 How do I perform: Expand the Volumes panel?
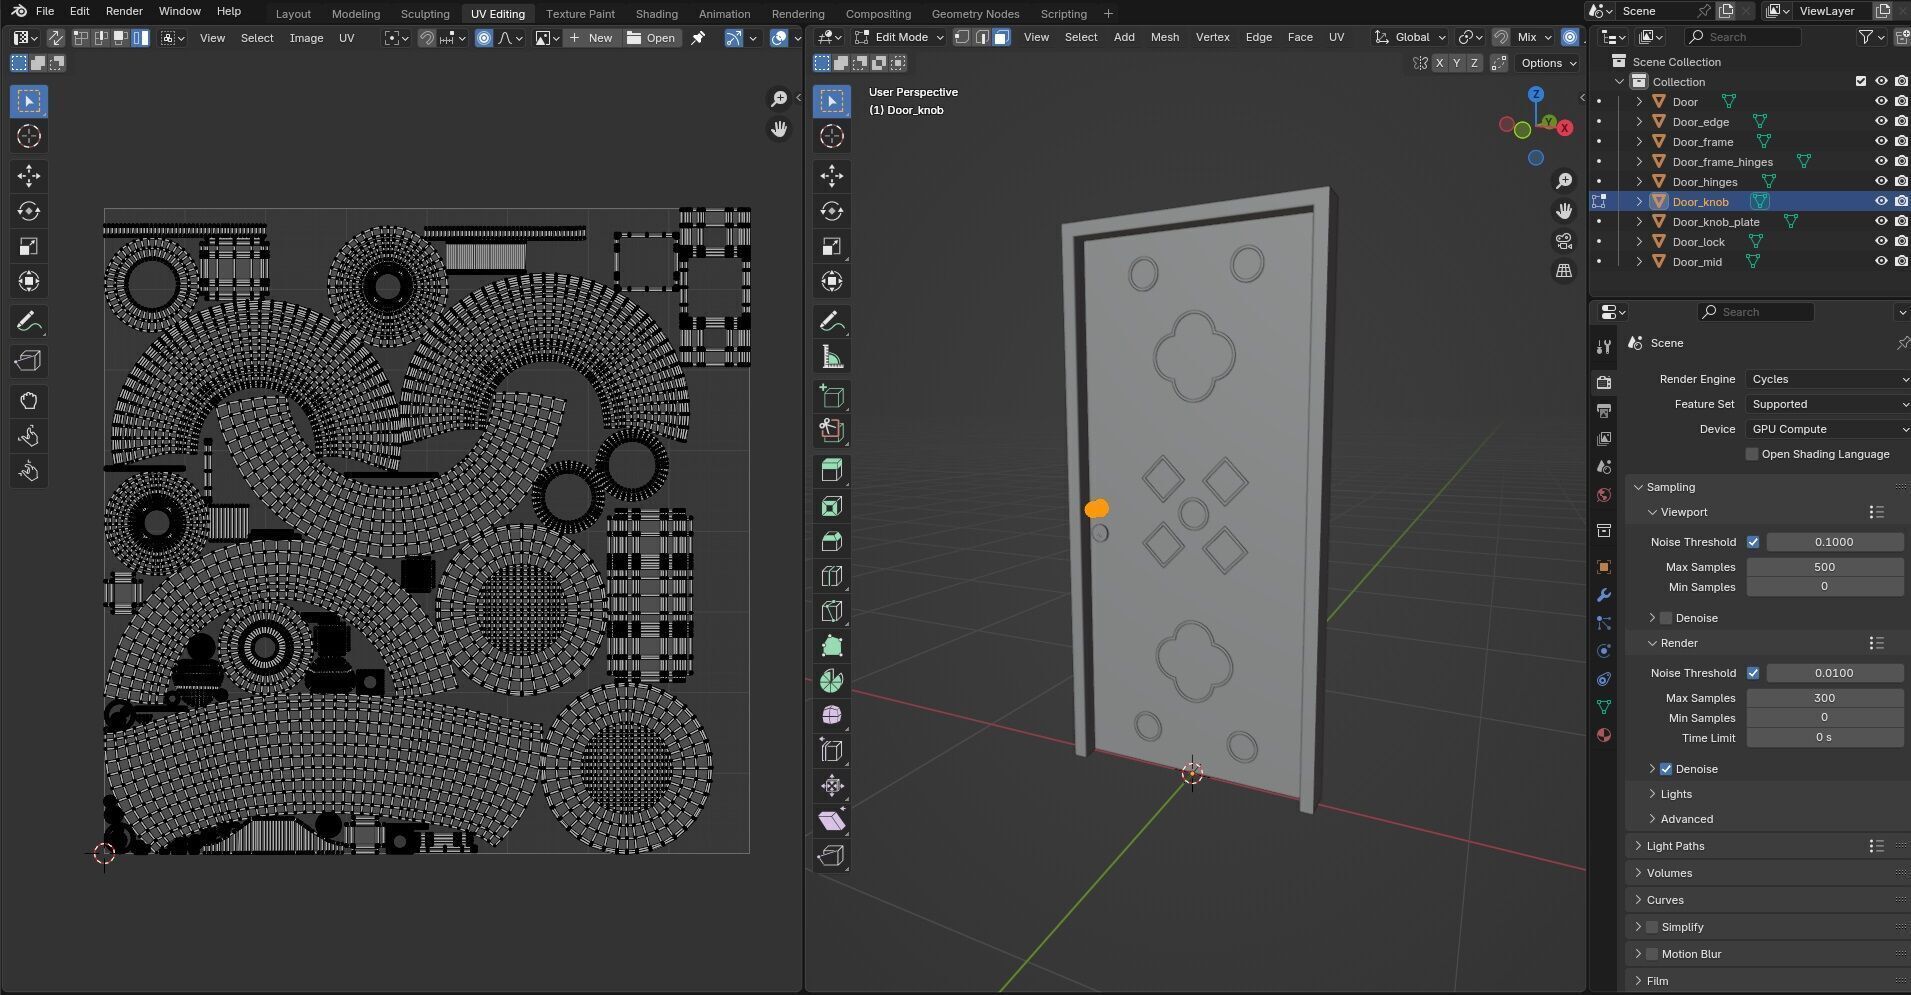(1669, 873)
